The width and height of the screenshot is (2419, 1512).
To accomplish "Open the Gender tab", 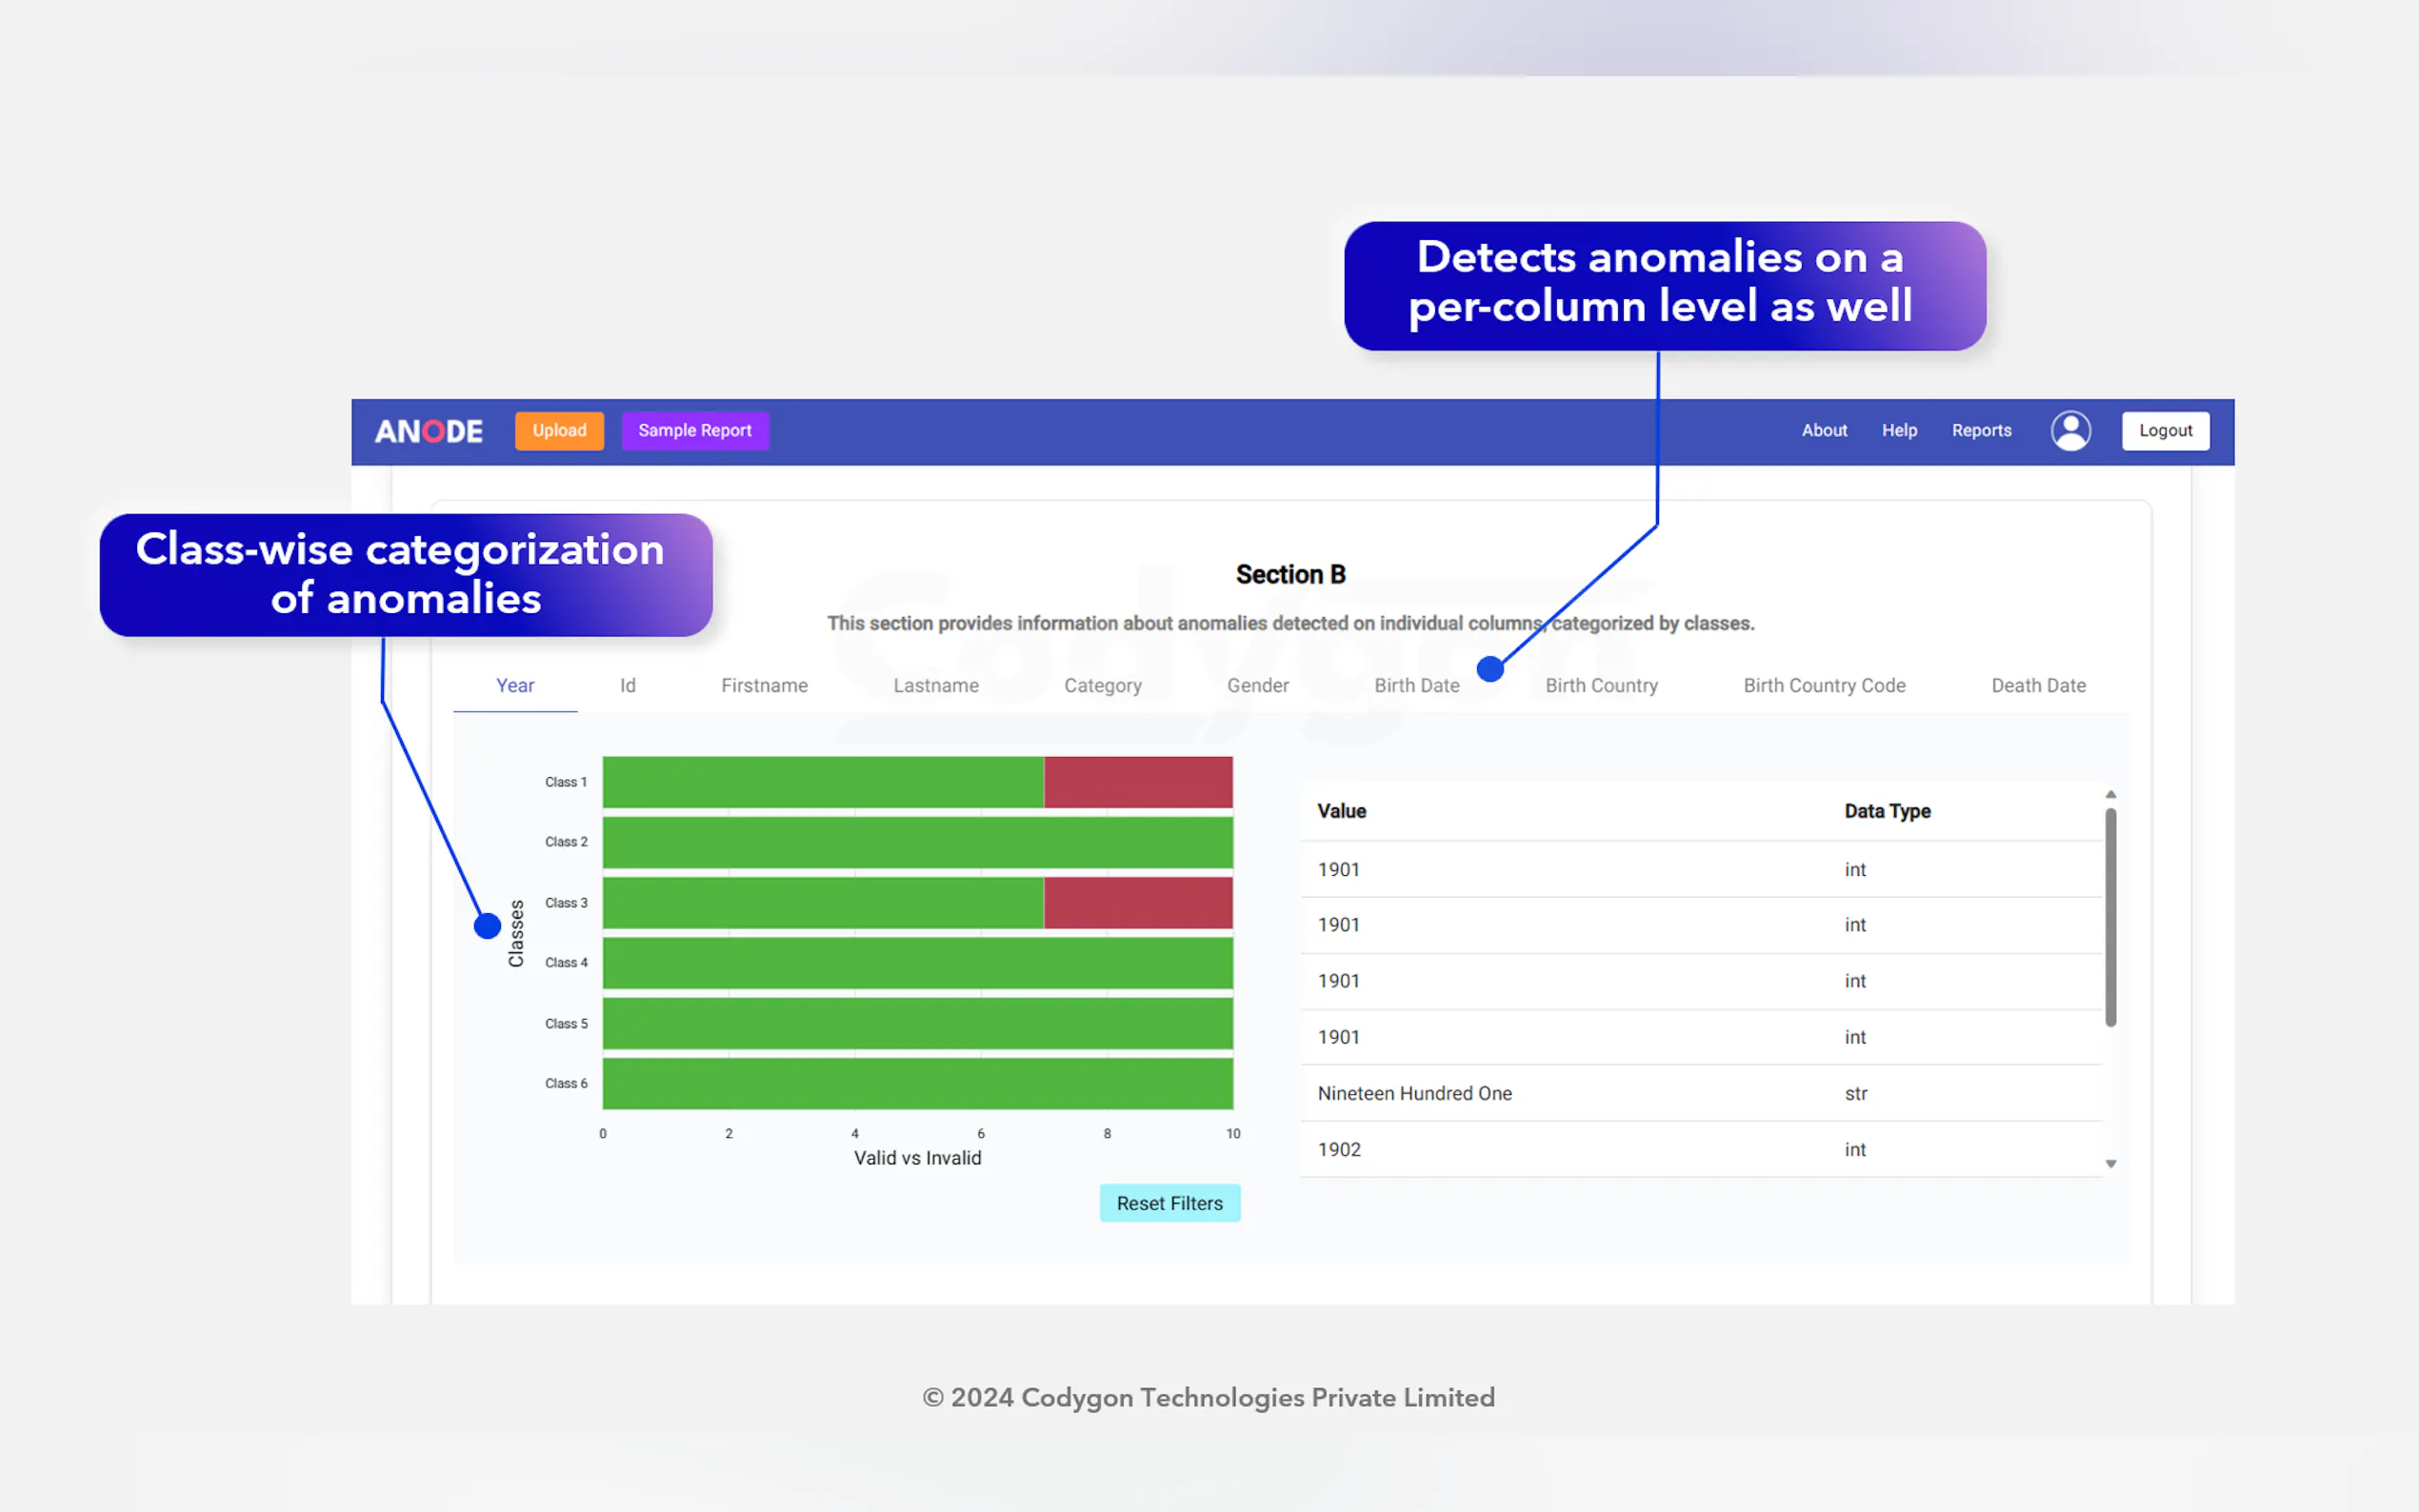I will (1257, 685).
